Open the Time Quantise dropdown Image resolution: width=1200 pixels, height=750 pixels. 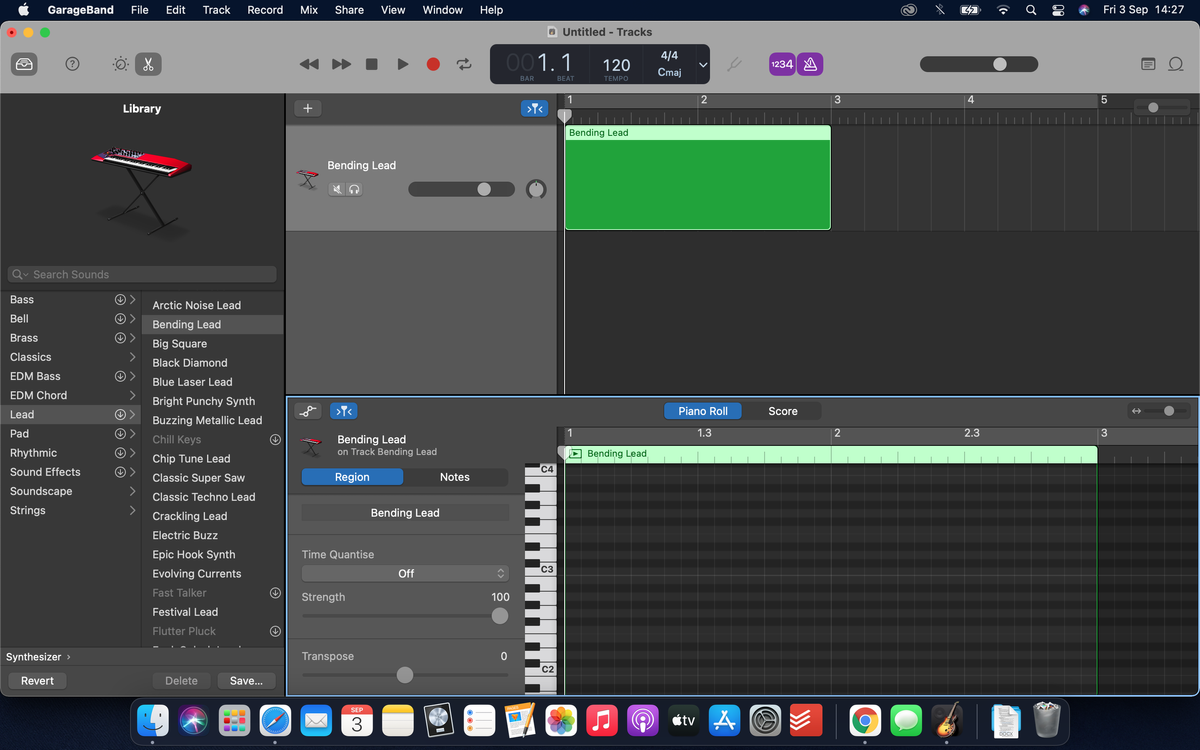(405, 574)
